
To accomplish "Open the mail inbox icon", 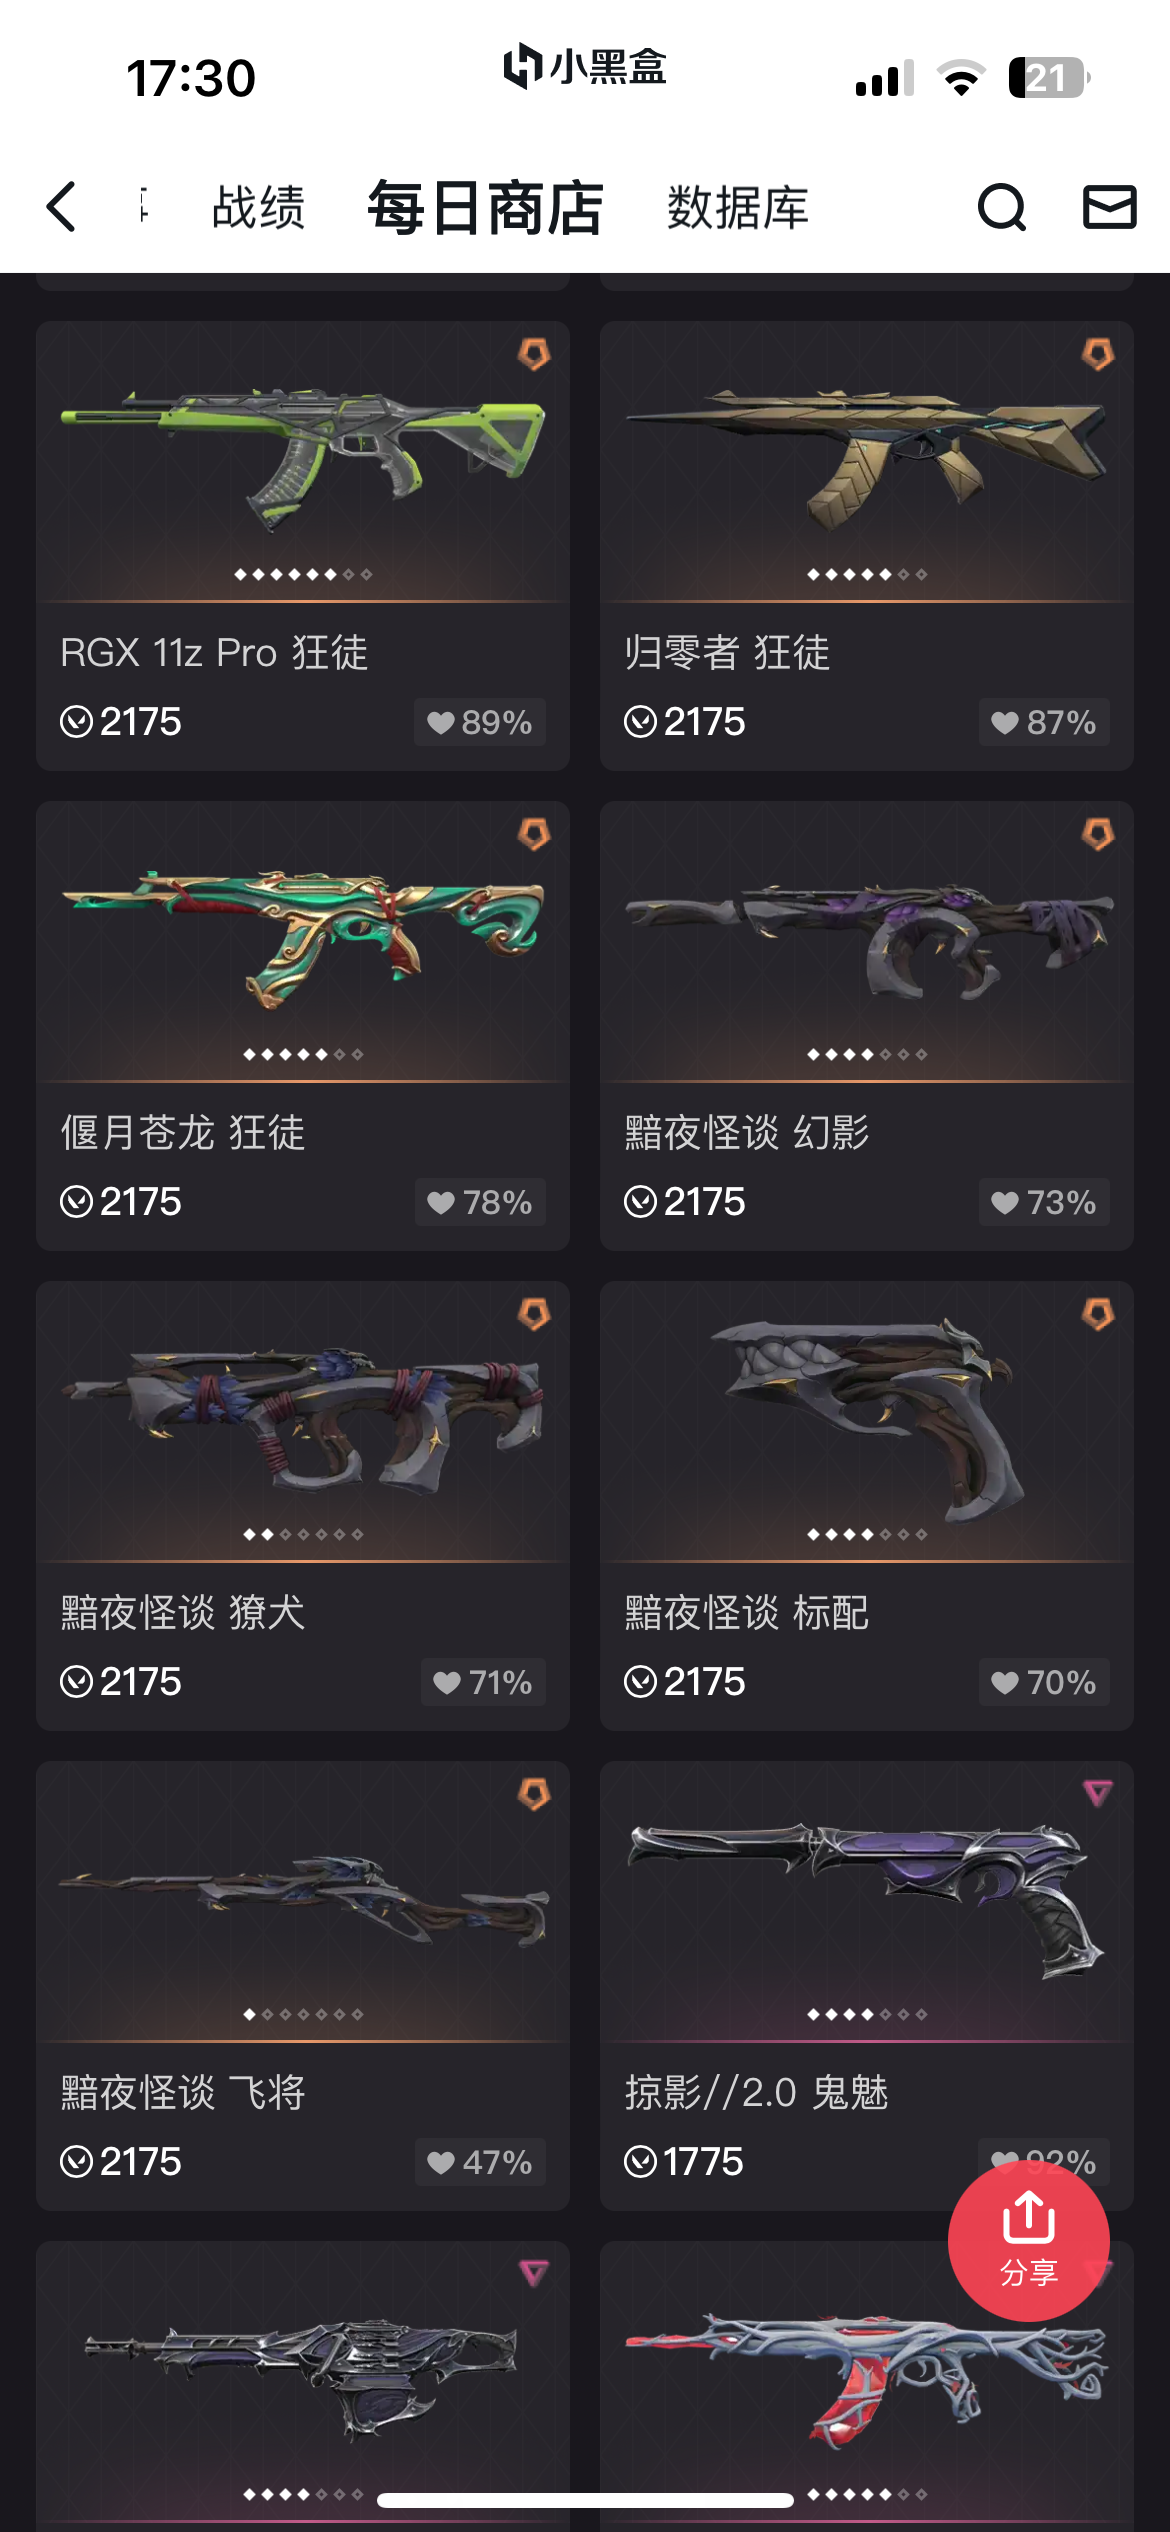I will click(x=1110, y=207).
